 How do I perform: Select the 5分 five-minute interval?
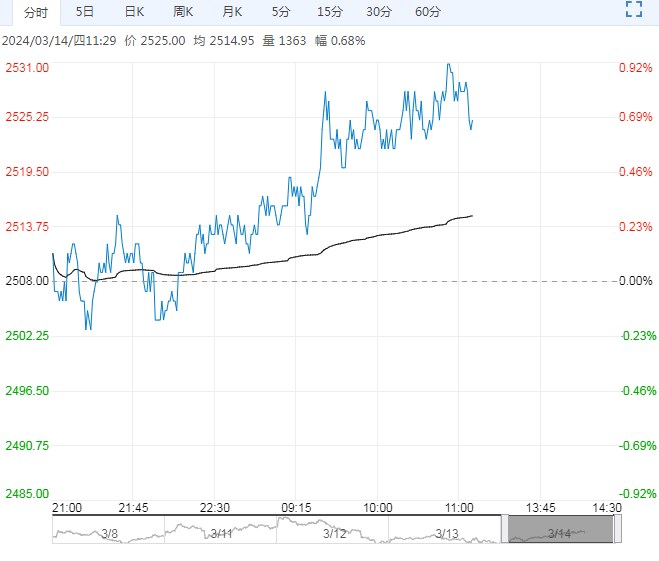pyautogui.click(x=281, y=12)
